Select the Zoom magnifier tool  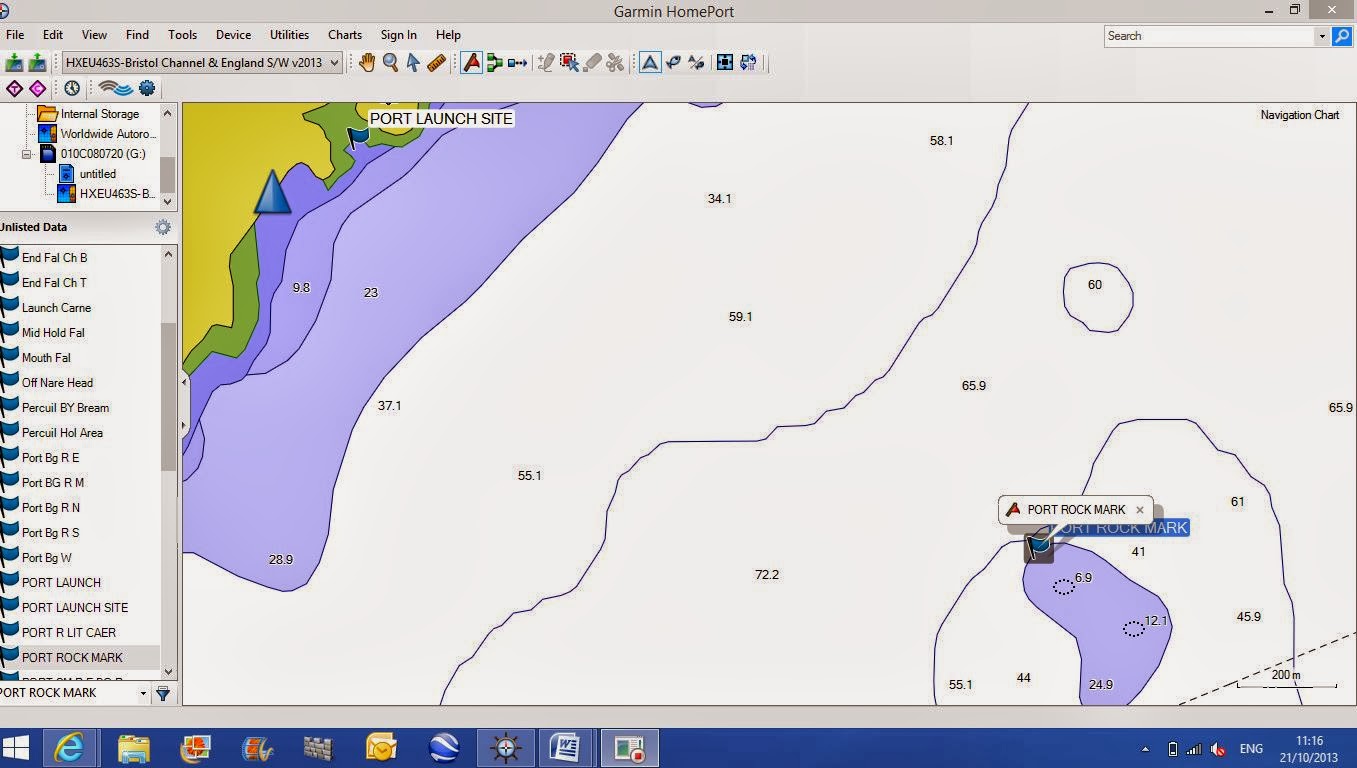coord(390,63)
